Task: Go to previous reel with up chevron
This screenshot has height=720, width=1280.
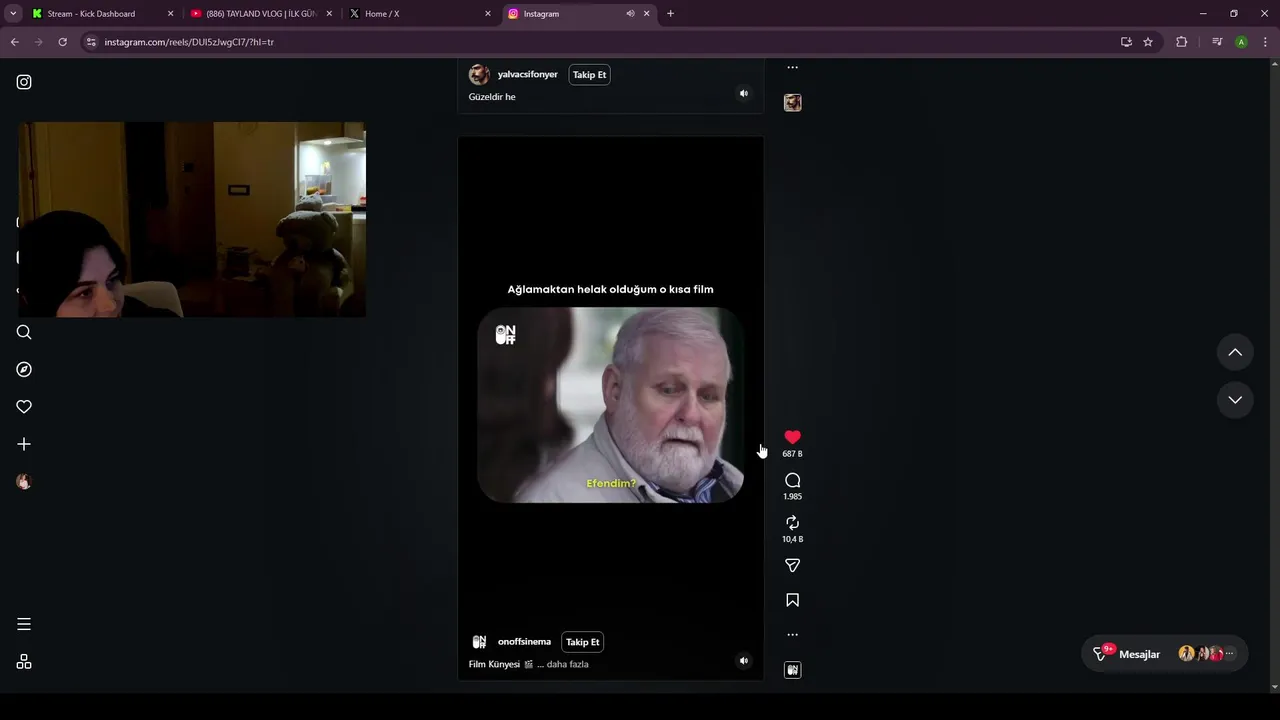Action: click(1235, 352)
